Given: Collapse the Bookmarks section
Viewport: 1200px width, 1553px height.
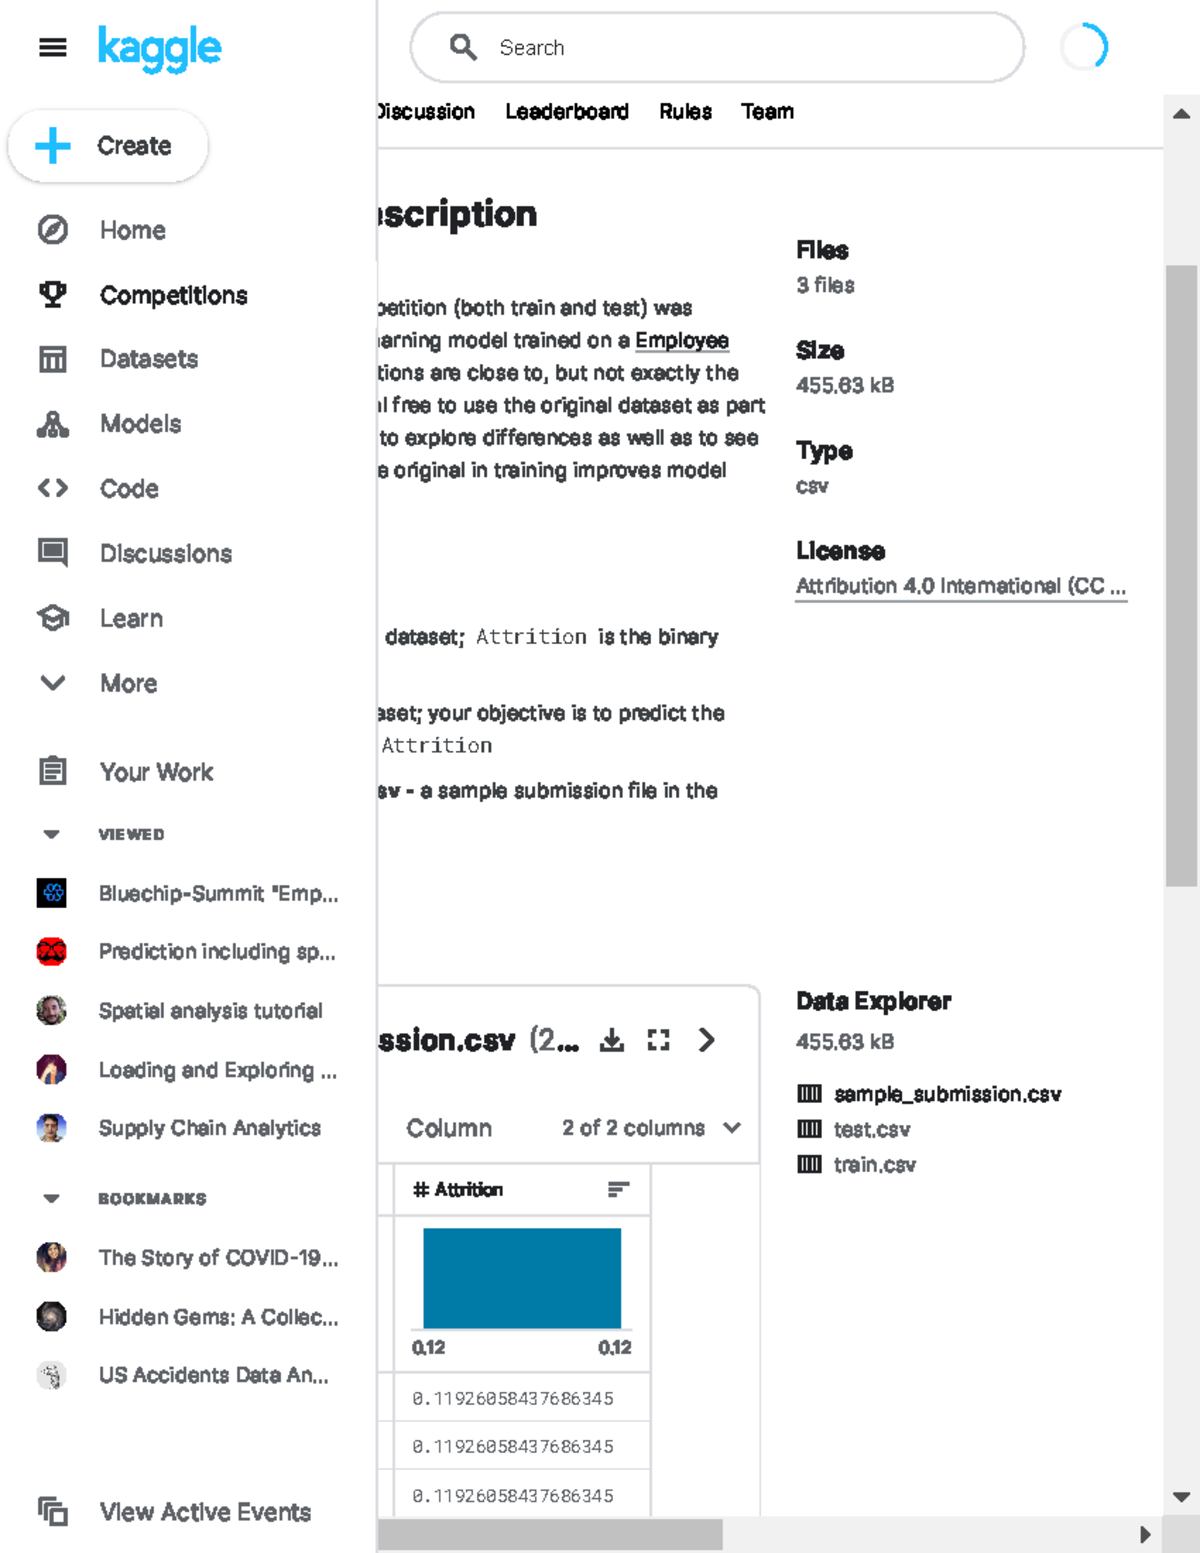Looking at the screenshot, I should tap(52, 1198).
